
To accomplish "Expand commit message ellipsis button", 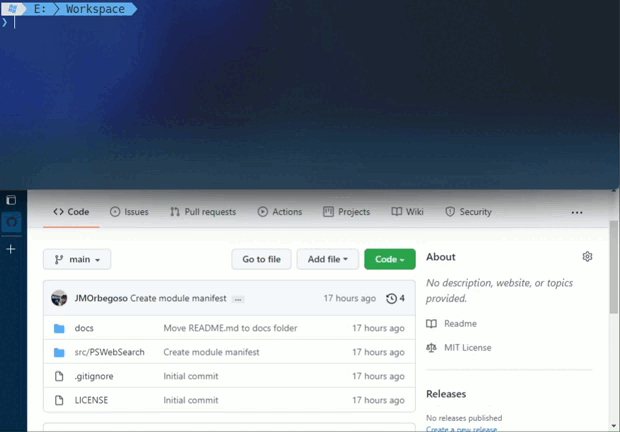I will pyautogui.click(x=238, y=299).
